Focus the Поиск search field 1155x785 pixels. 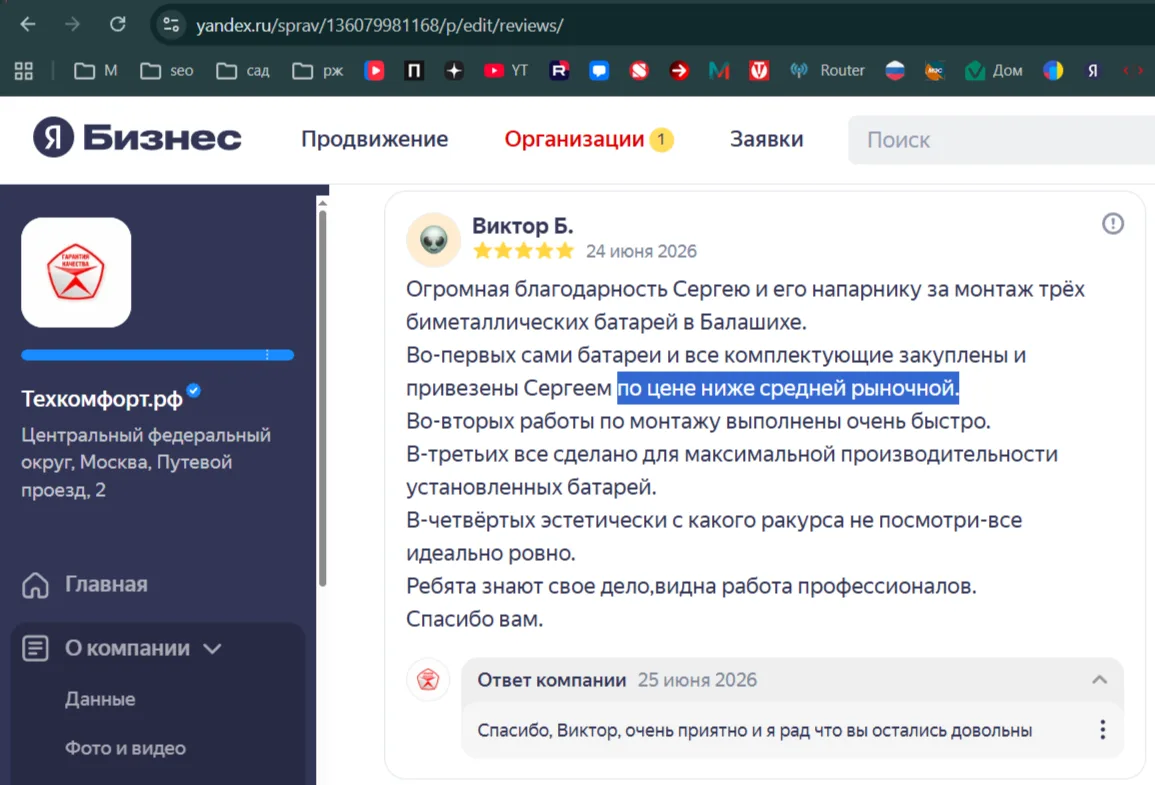[1001, 140]
